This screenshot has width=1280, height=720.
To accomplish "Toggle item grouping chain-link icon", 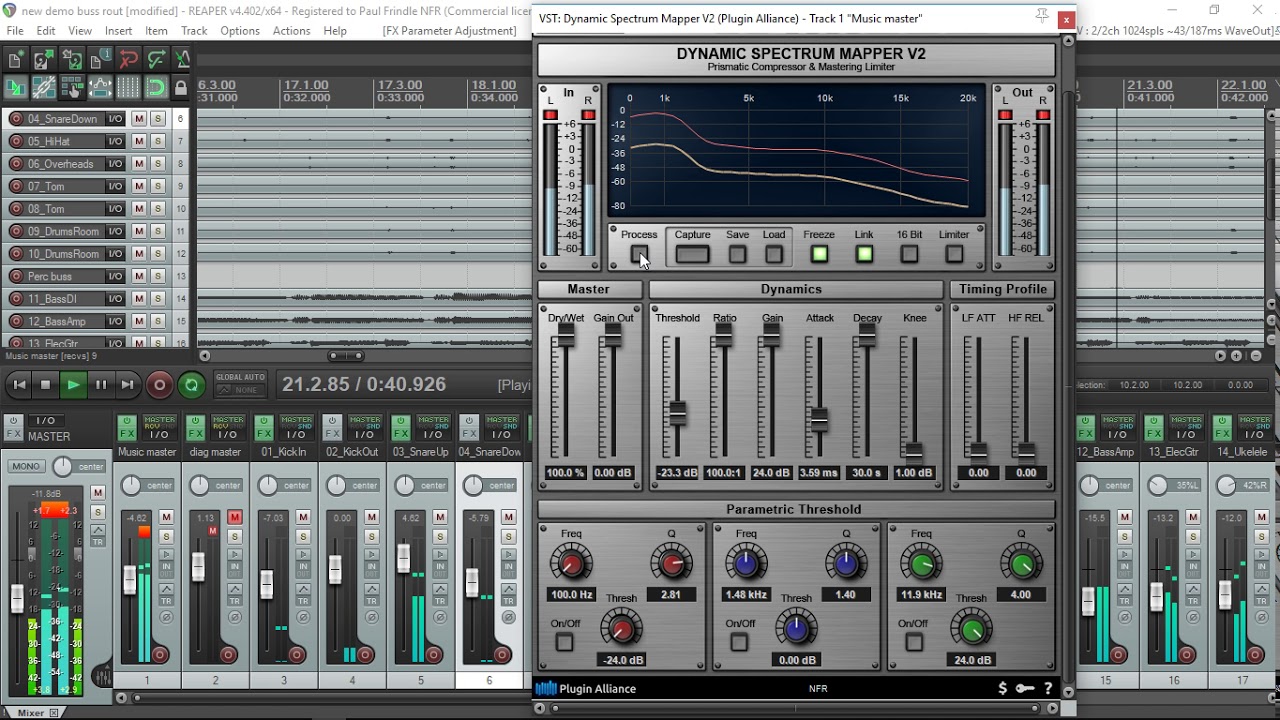I will pos(44,87).
